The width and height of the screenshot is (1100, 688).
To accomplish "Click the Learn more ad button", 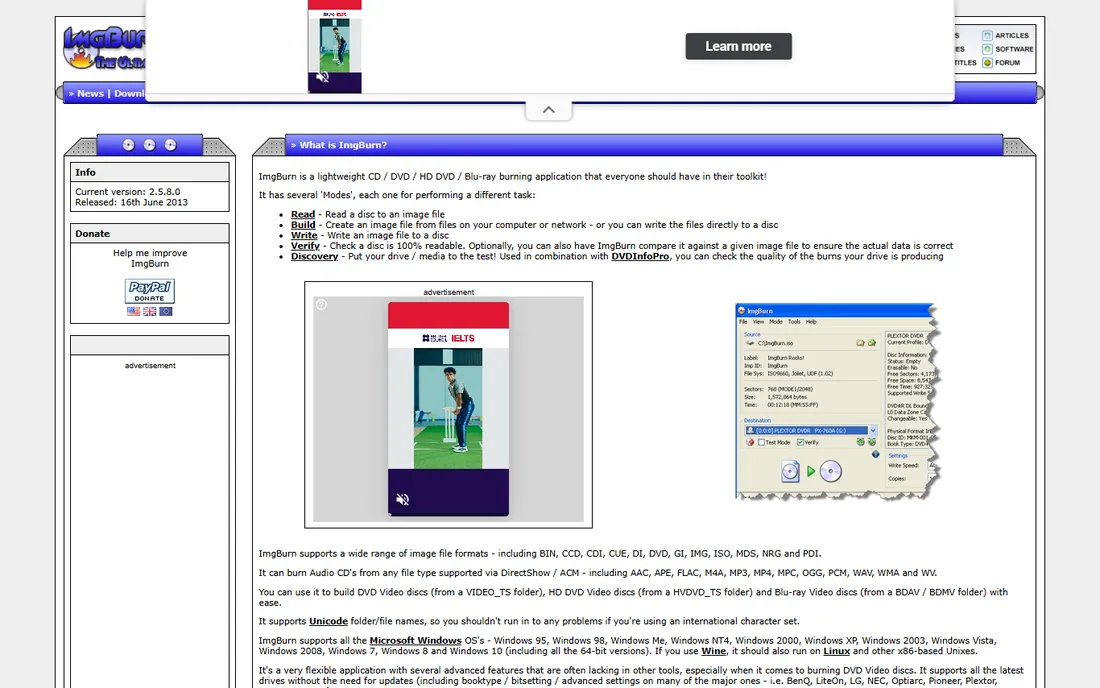I will [x=738, y=46].
